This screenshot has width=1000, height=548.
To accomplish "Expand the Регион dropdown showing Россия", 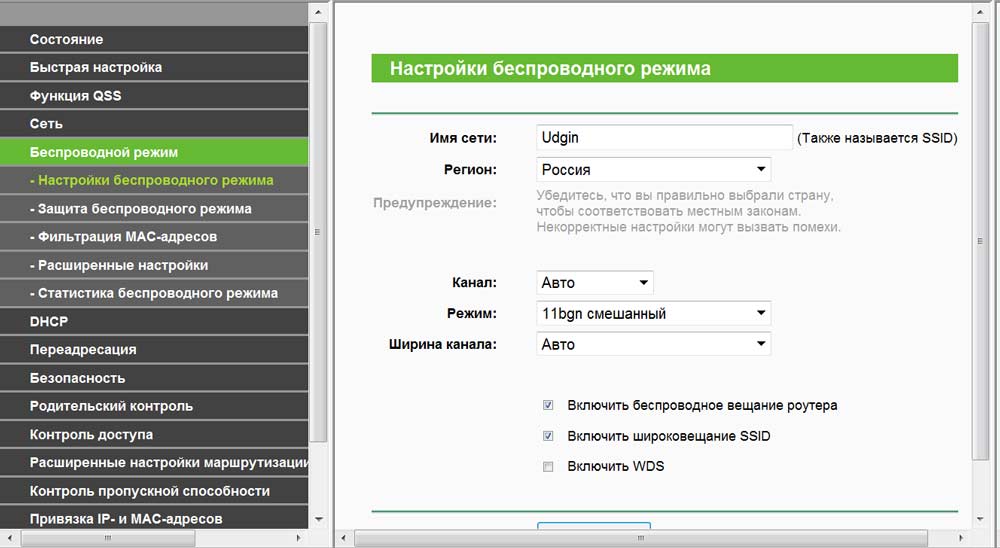I will [x=653, y=170].
